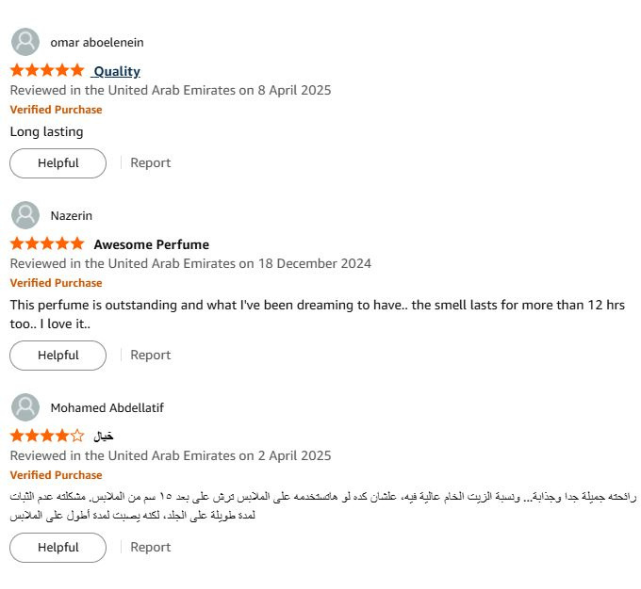
Task: Click the five-star rating on Quality review
Action: coord(47,70)
